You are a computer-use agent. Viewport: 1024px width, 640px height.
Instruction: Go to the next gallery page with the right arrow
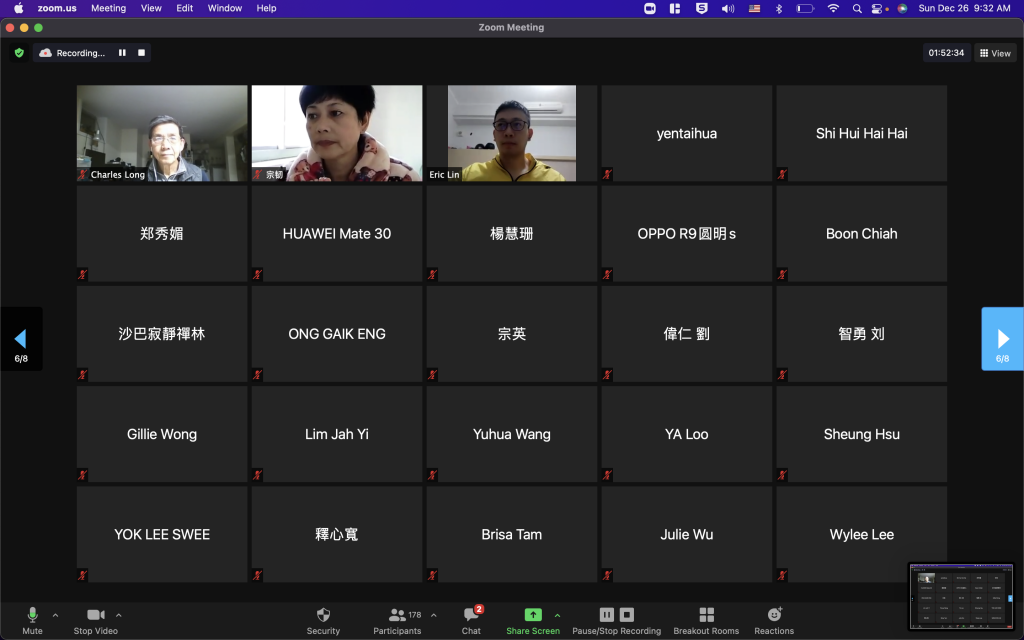tap(1002, 339)
